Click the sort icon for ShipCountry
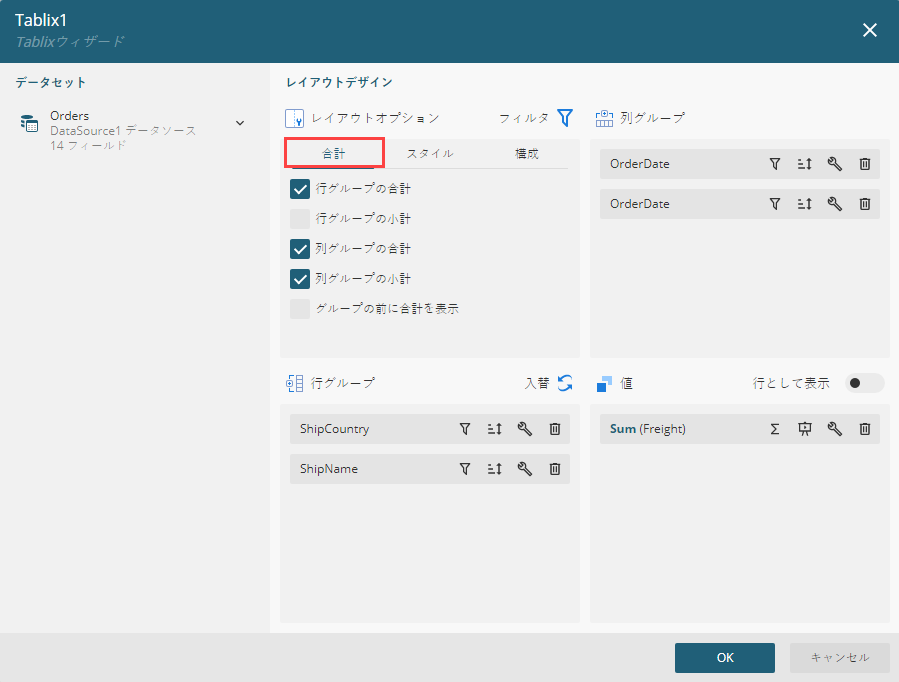The width and height of the screenshot is (899, 682). tap(494, 429)
